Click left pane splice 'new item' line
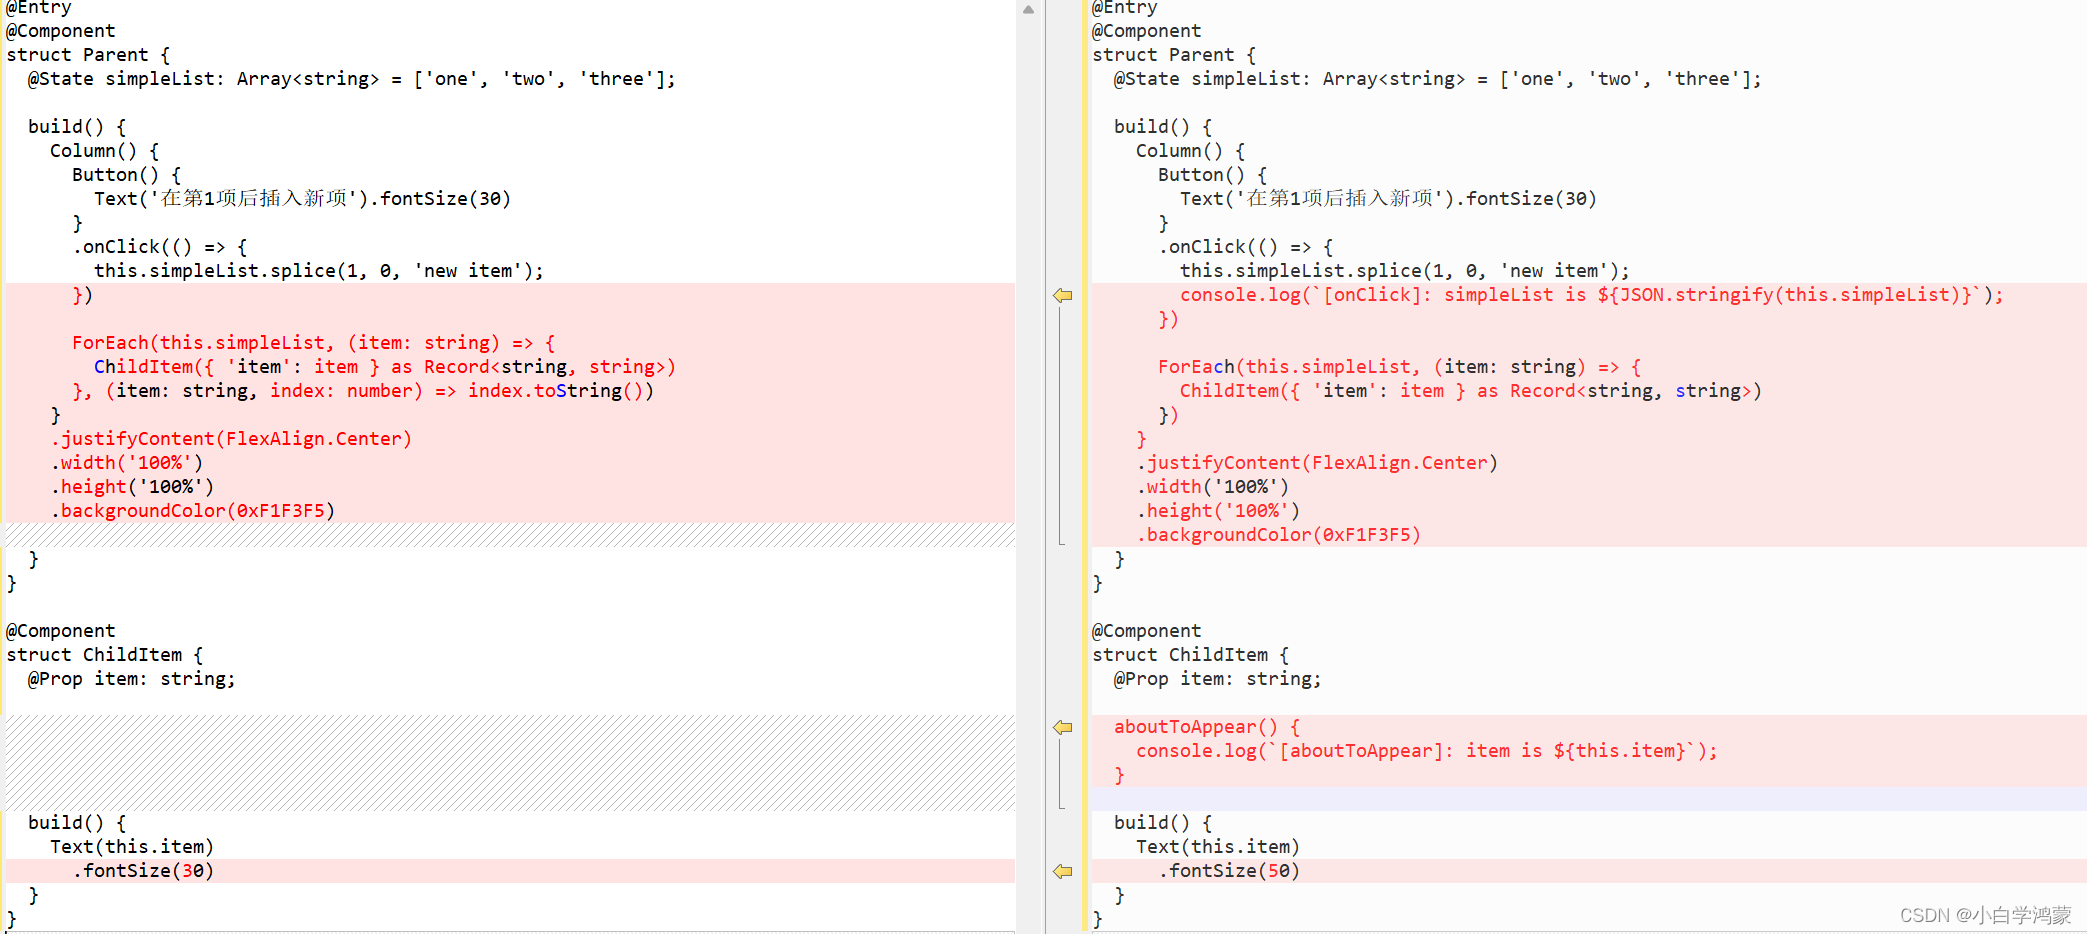 tap(319, 271)
